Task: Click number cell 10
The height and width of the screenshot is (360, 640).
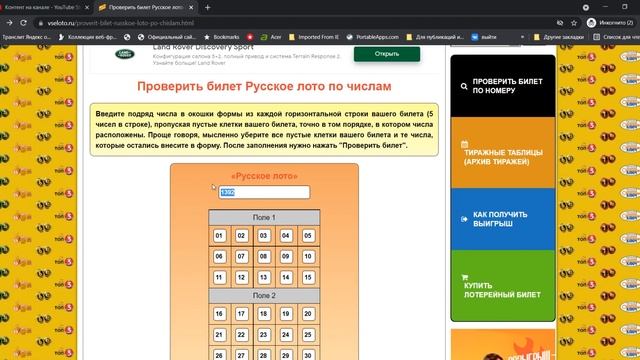Action: [308, 256]
